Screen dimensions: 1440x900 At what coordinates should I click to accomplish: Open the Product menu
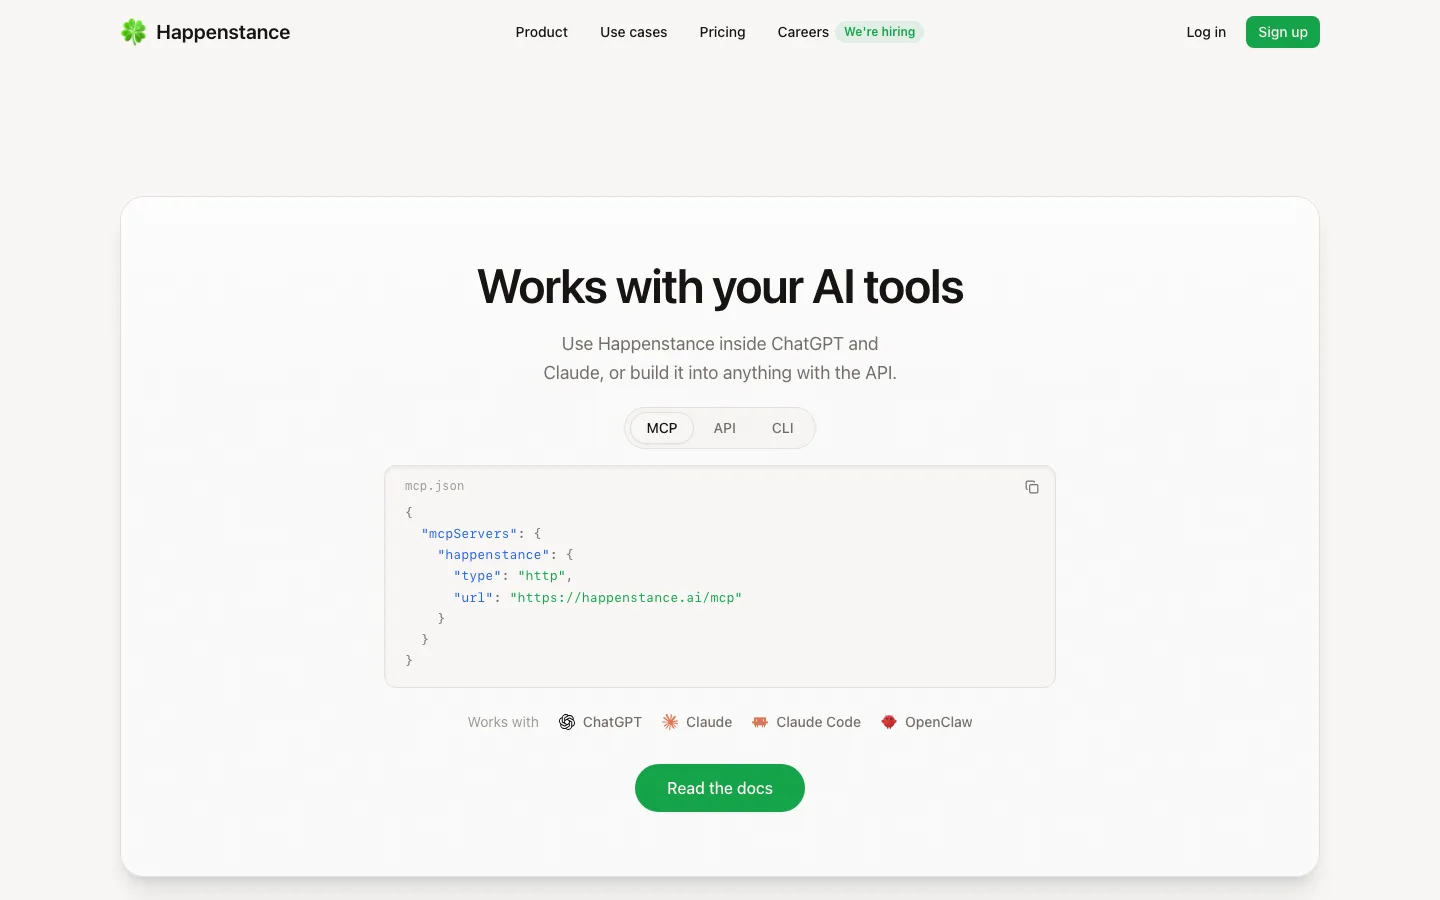(542, 32)
